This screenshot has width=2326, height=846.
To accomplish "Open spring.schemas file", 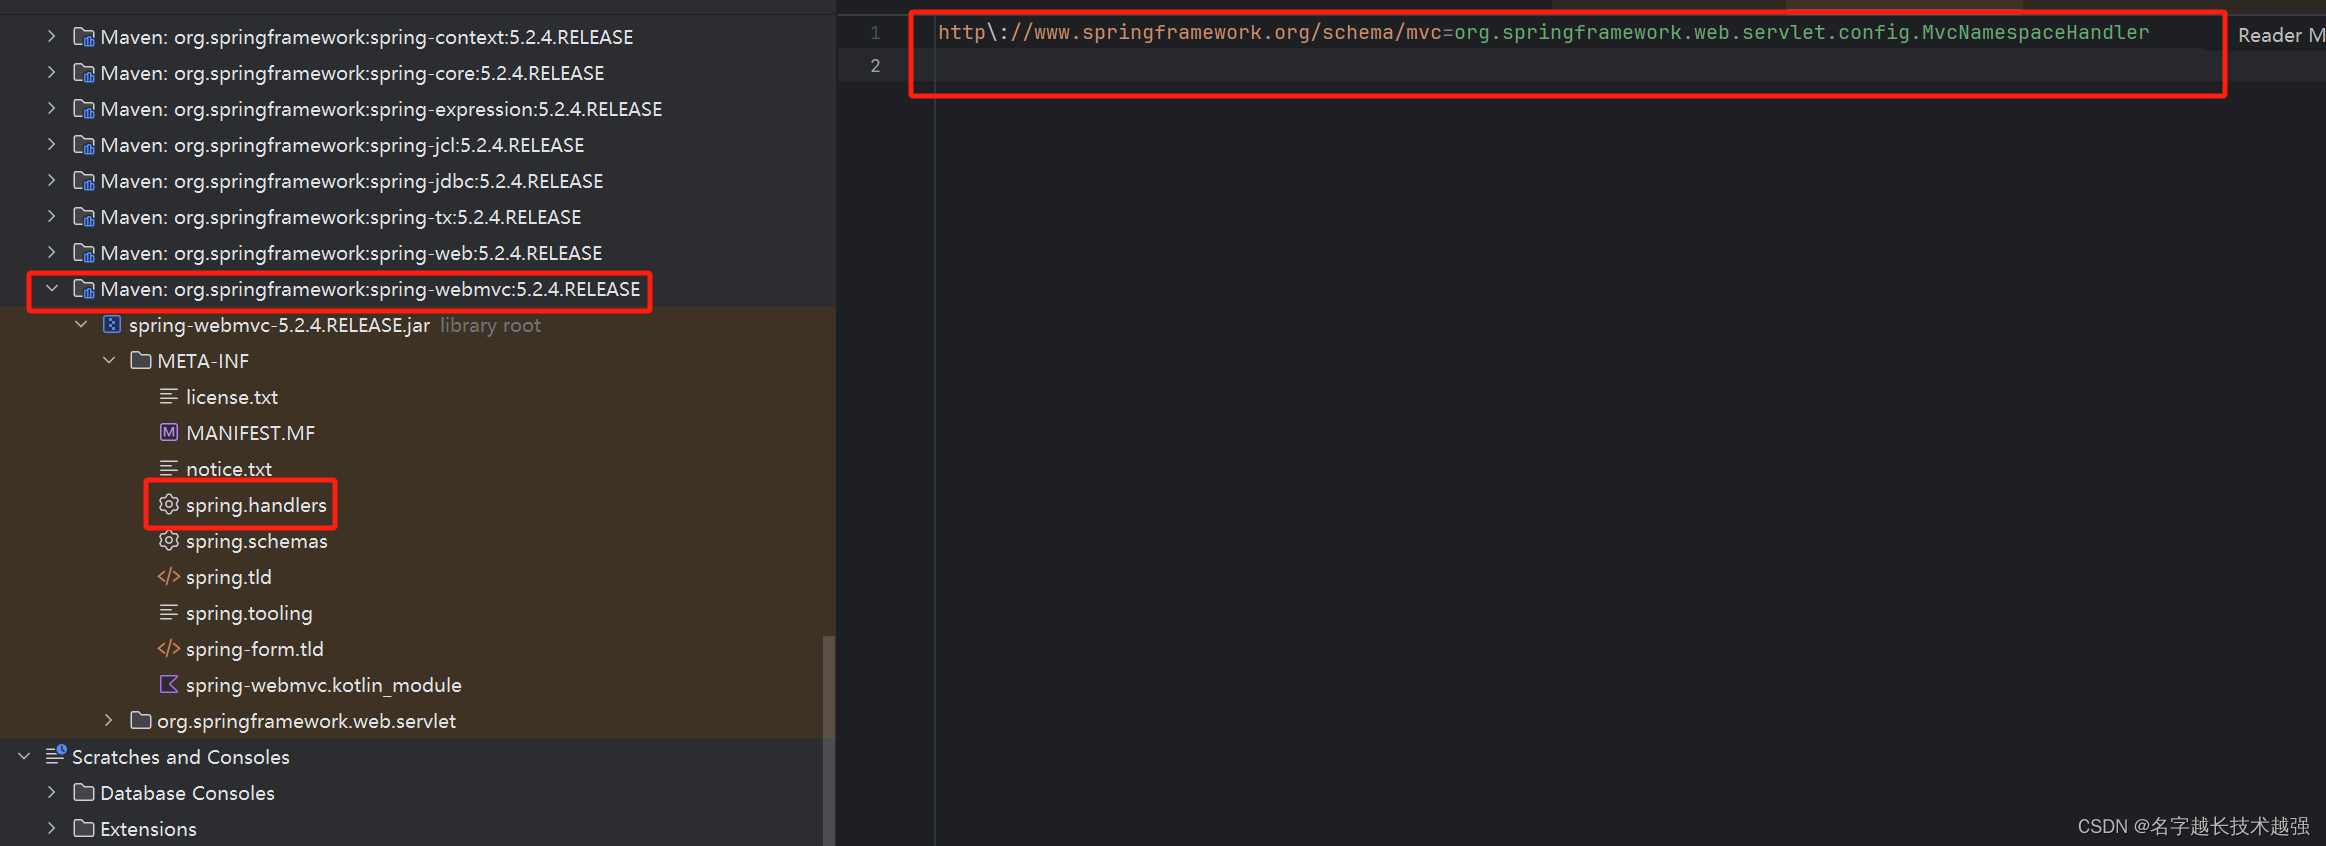I will (x=257, y=541).
